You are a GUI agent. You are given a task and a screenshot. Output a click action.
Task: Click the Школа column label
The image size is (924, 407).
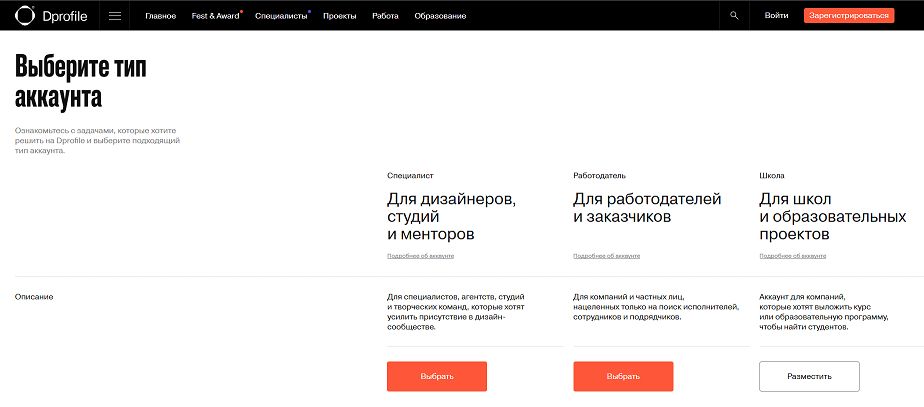tap(771, 176)
